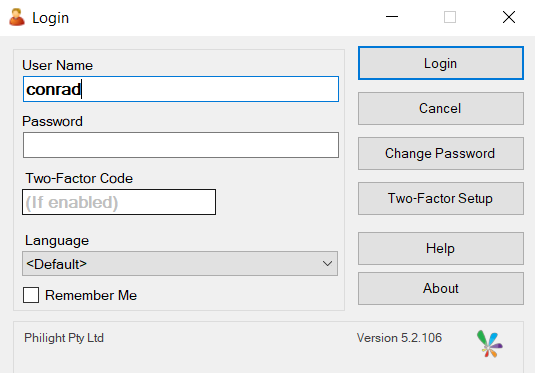Image resolution: width=535 pixels, height=373 pixels.
Task: Click the Password label above its field
Action: pos(52,121)
